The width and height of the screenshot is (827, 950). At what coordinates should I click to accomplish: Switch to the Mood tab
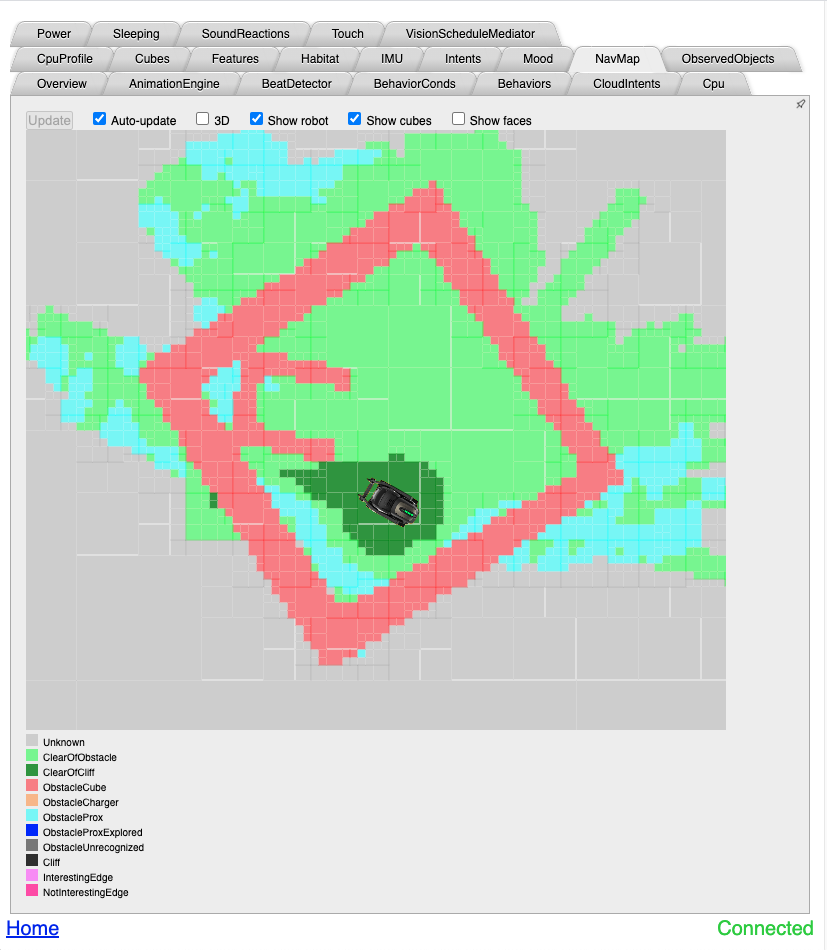point(537,58)
